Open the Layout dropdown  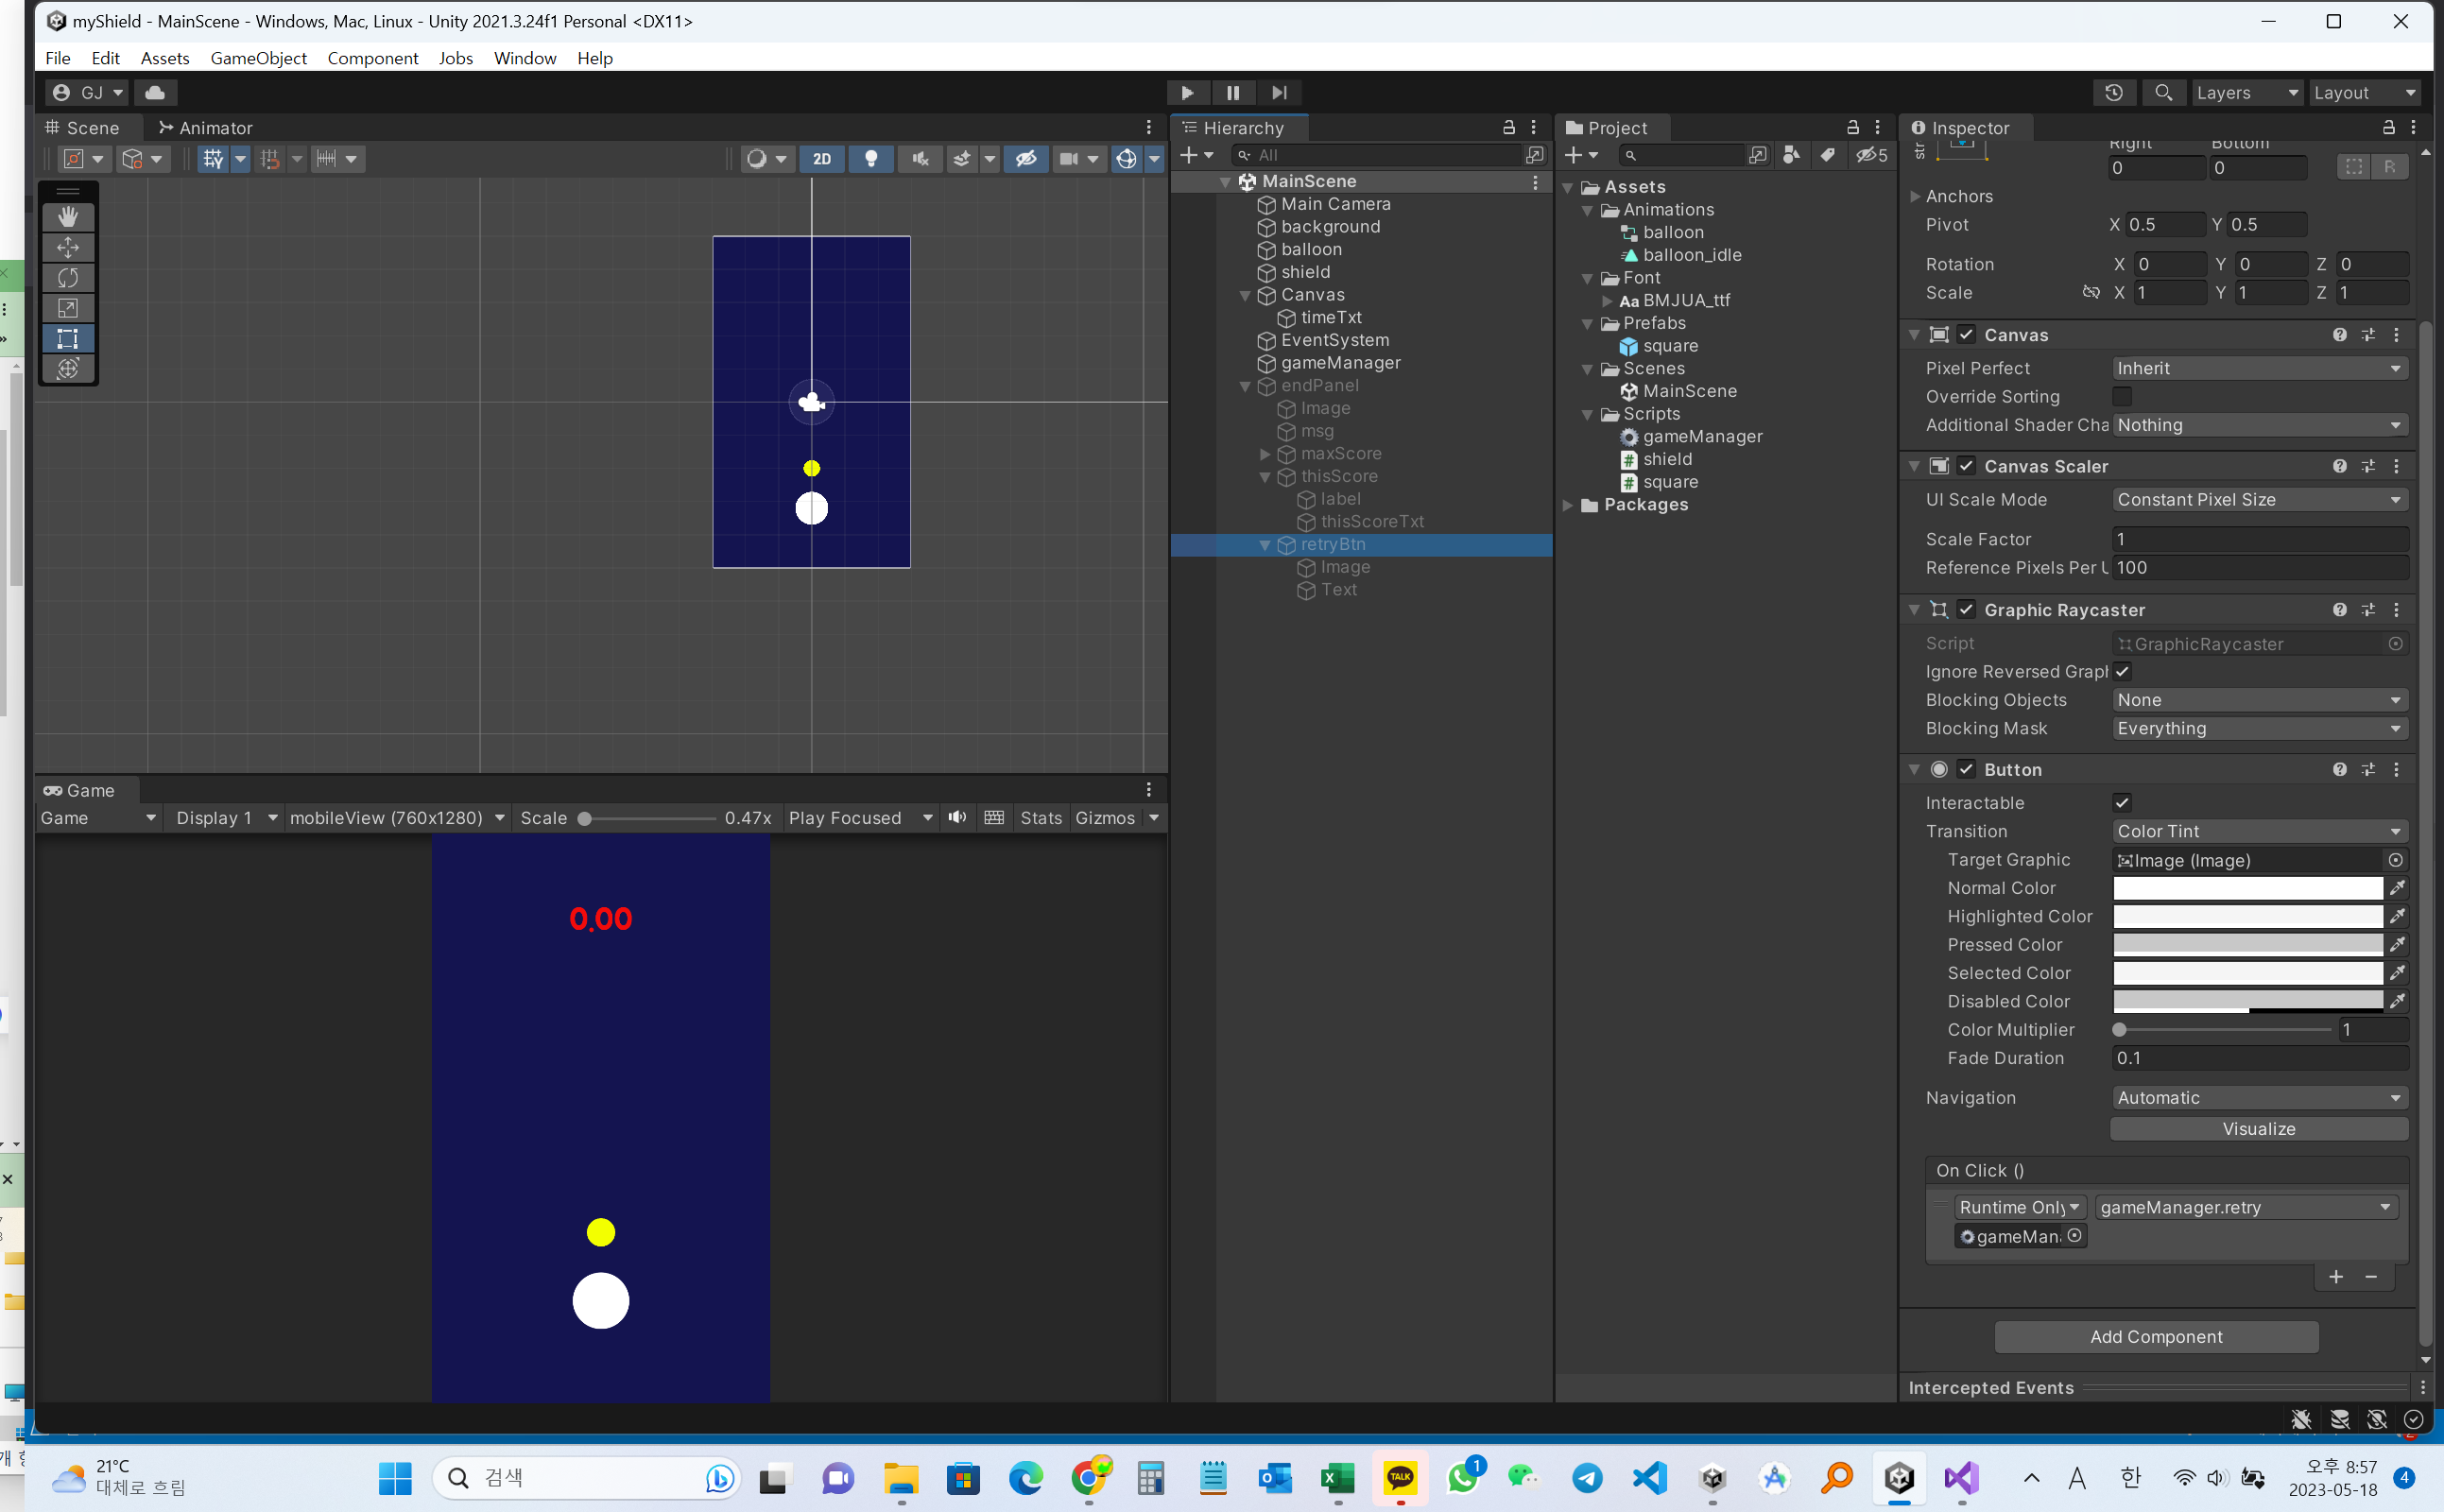2364,92
